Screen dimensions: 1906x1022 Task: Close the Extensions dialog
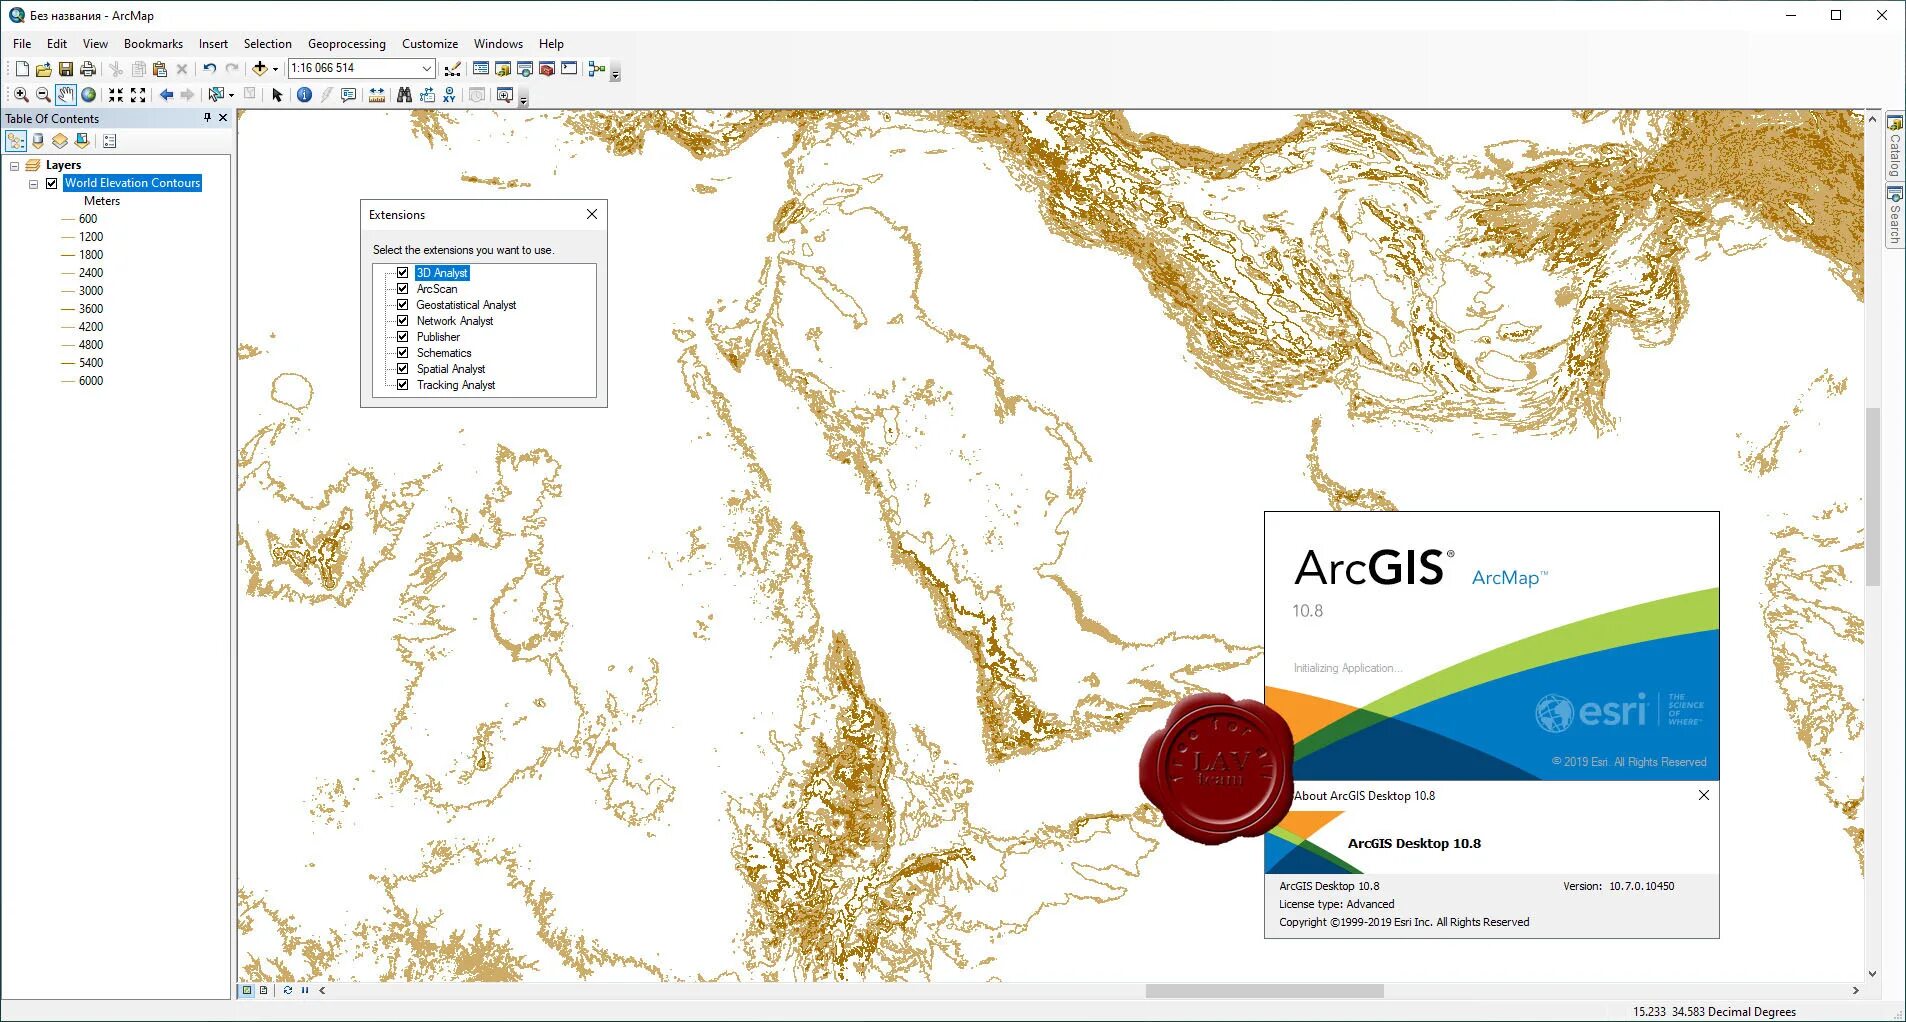[592, 214]
